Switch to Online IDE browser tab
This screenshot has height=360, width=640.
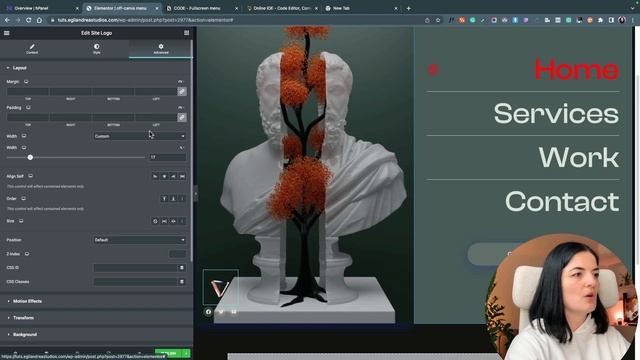tap(282, 8)
